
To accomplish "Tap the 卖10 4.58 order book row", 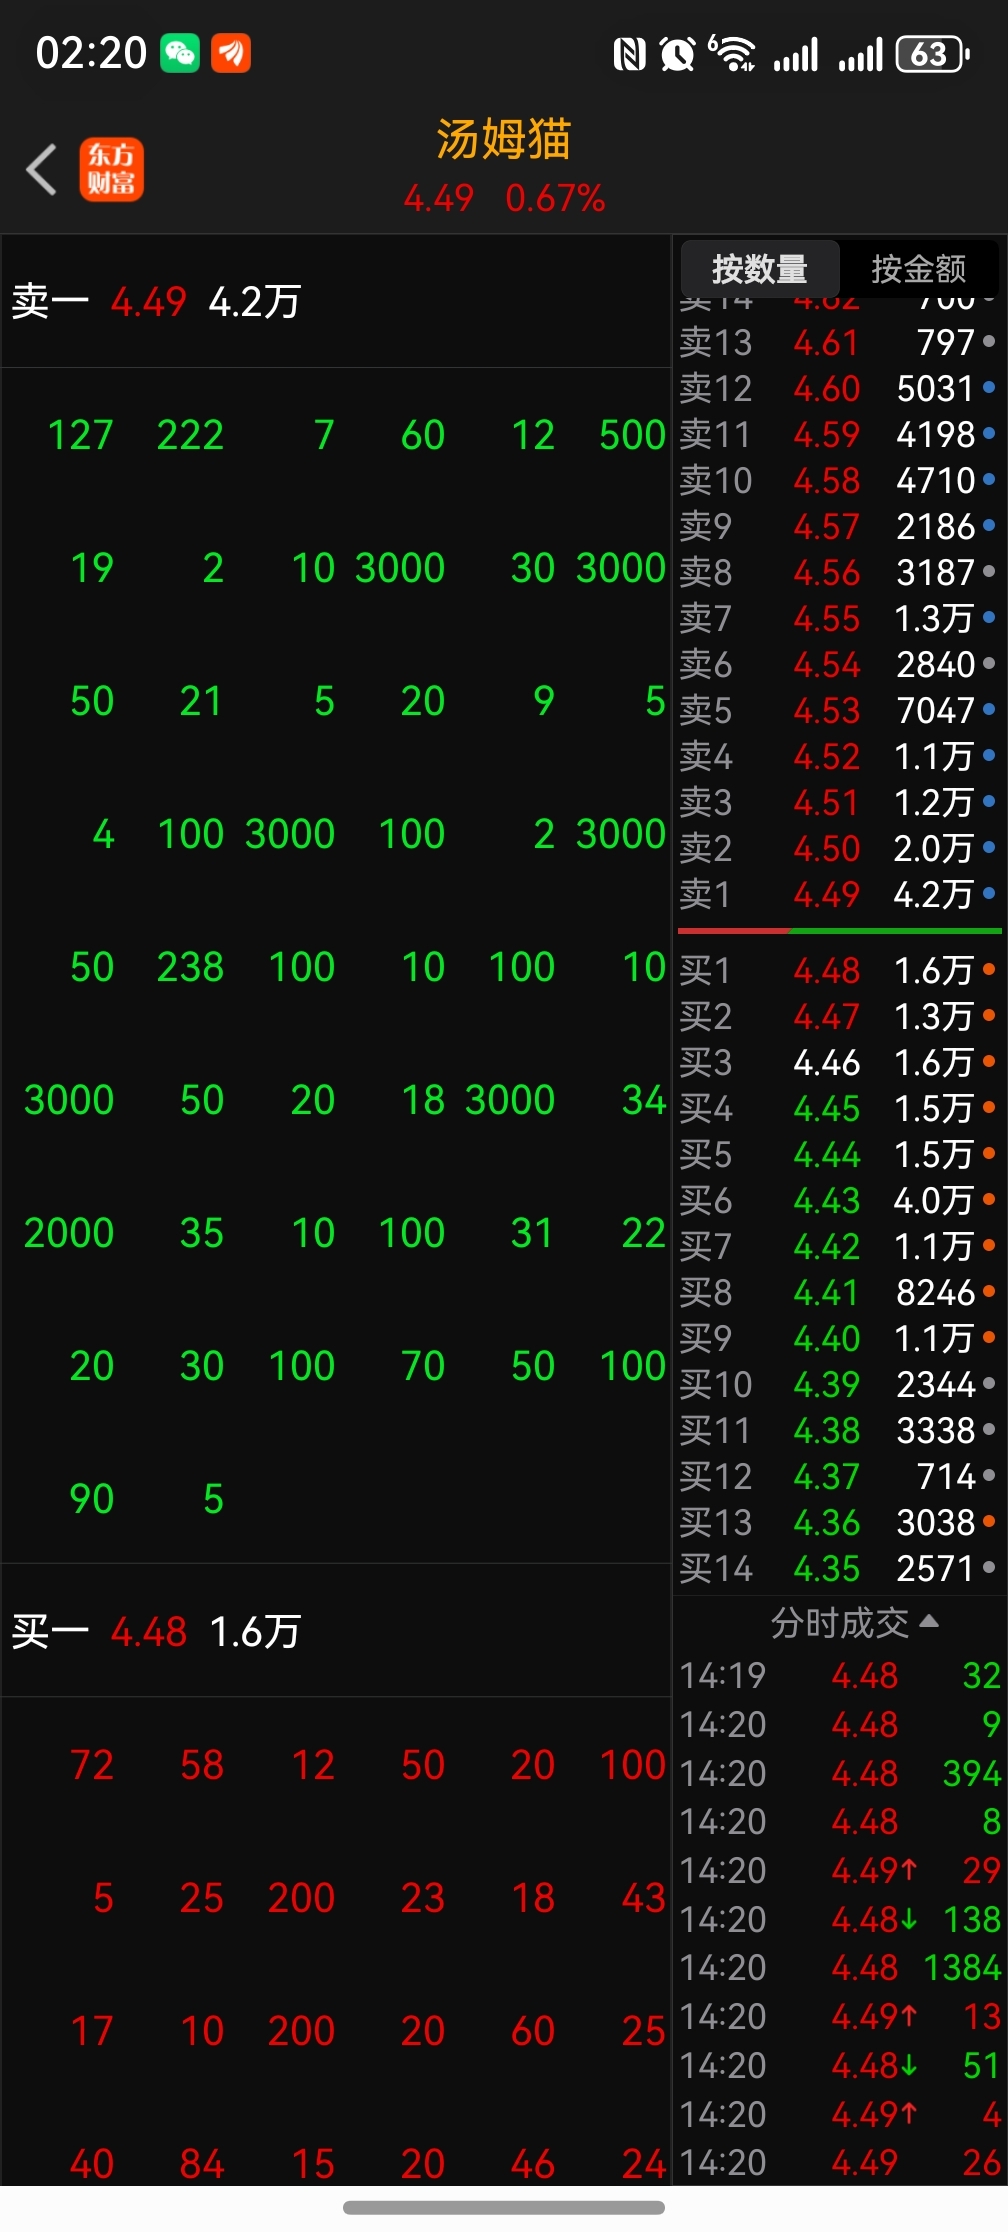I will (839, 480).
